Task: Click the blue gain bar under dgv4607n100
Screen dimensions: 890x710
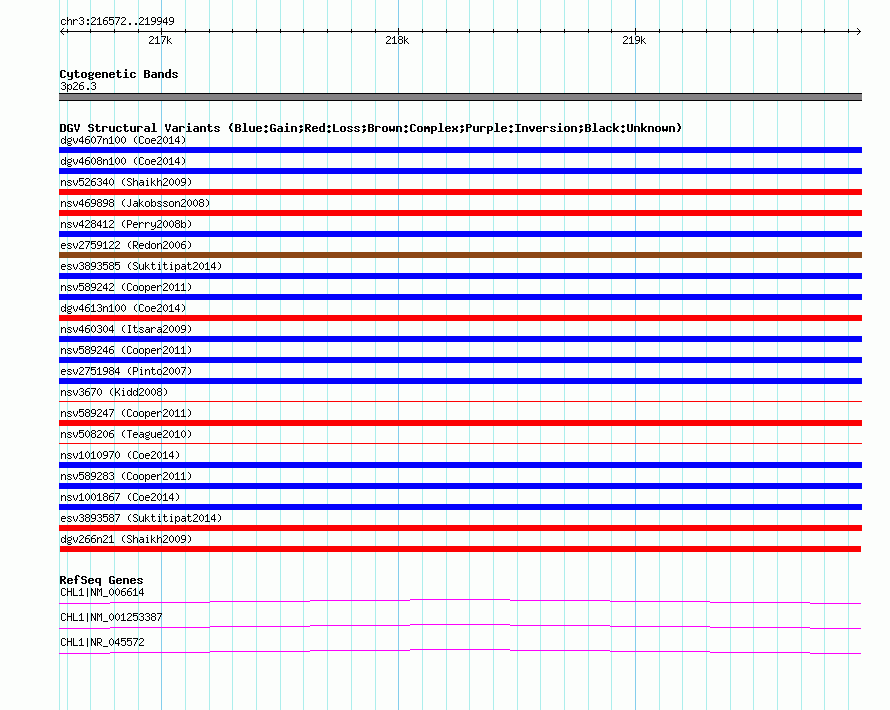Action: (460, 150)
